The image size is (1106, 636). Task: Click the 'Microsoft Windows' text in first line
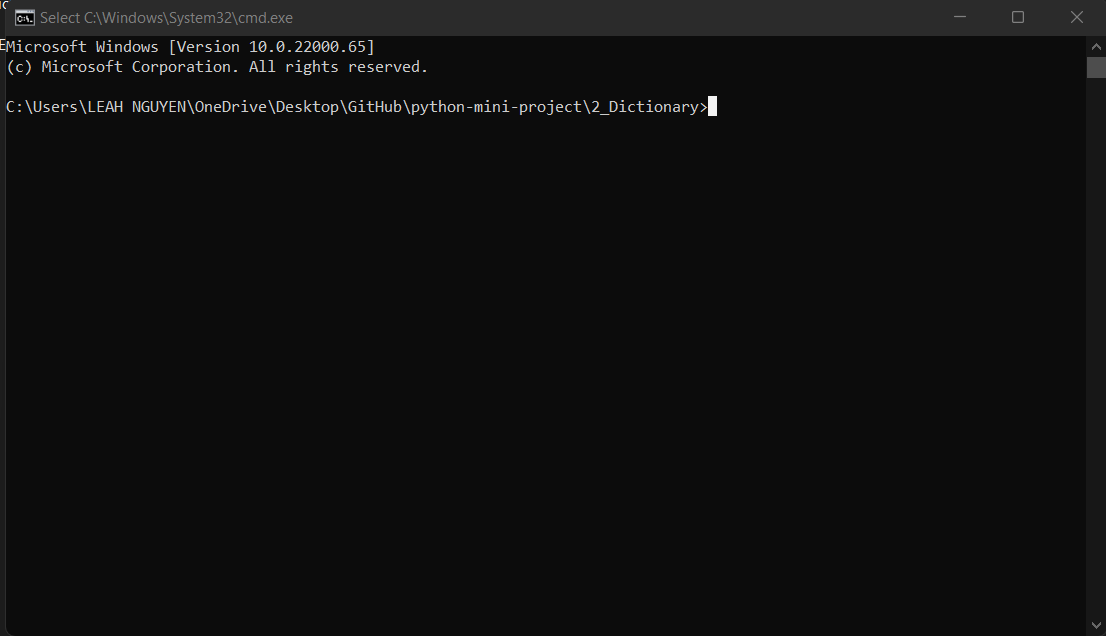(83, 47)
